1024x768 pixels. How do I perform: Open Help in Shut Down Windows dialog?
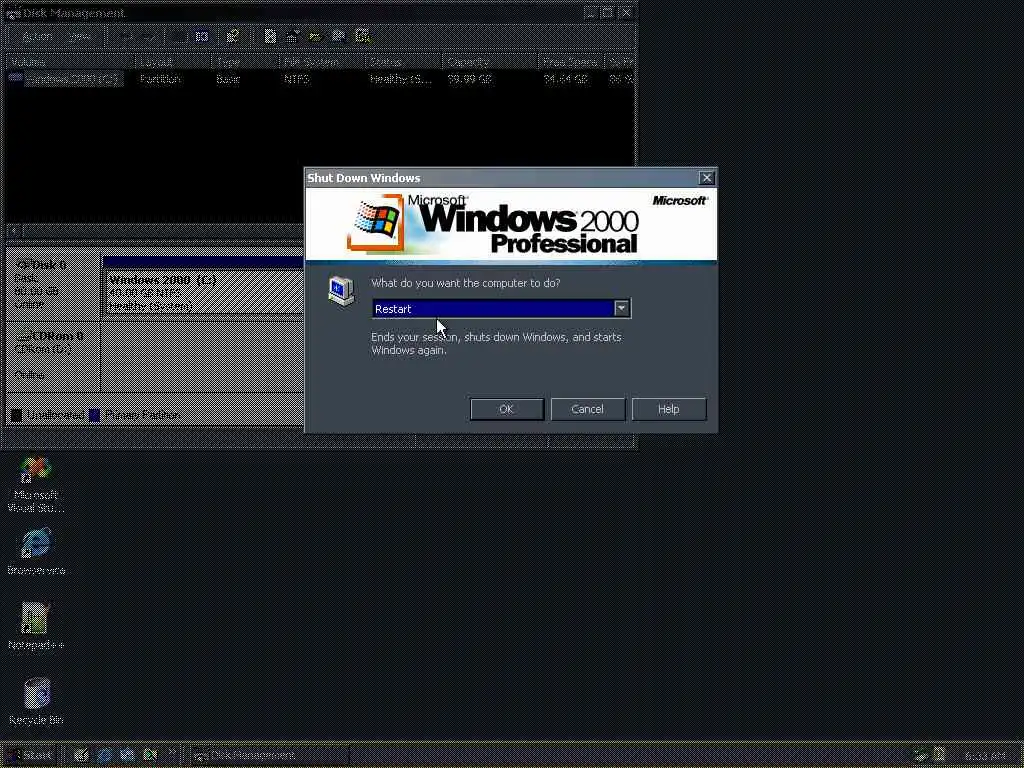[x=669, y=409]
